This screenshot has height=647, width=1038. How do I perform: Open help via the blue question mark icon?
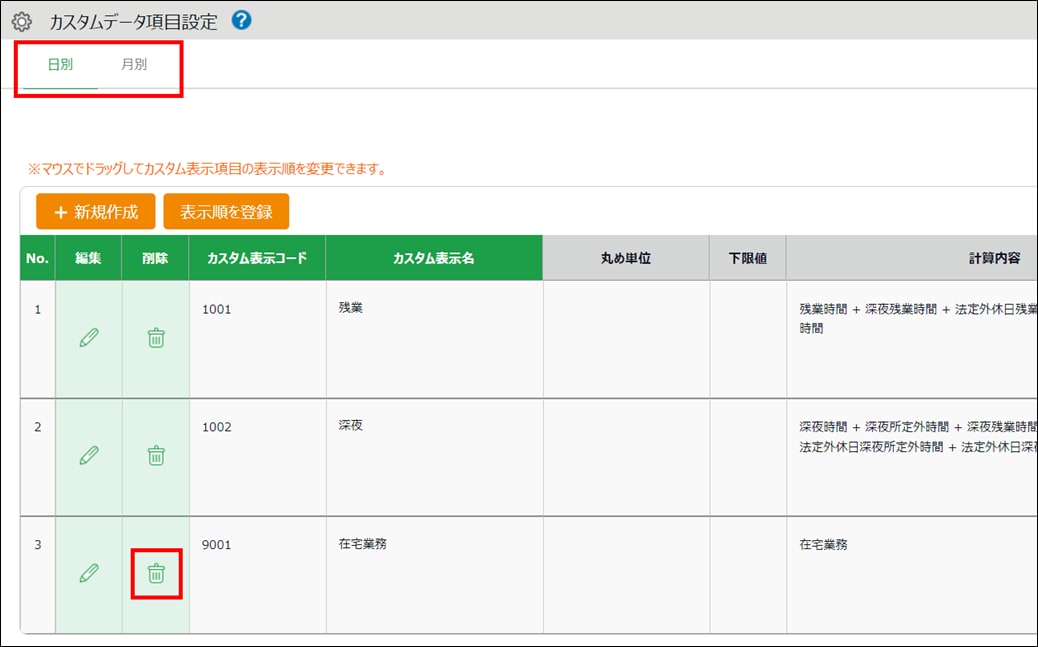[241, 20]
